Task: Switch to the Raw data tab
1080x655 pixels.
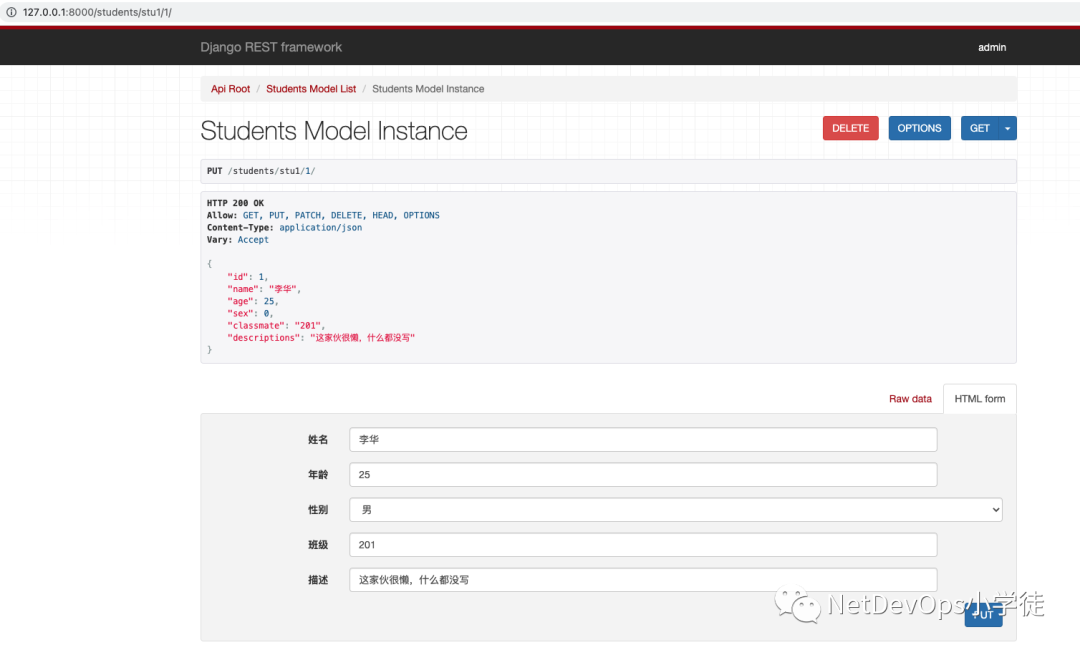Action: pos(910,399)
